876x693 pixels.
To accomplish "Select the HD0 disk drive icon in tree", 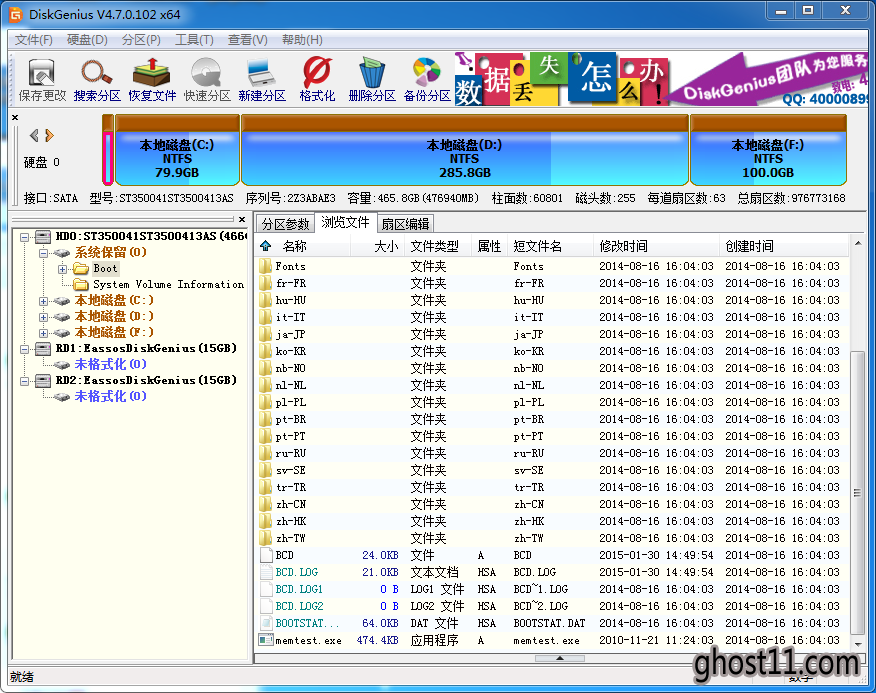I will pyautogui.click(x=43, y=236).
